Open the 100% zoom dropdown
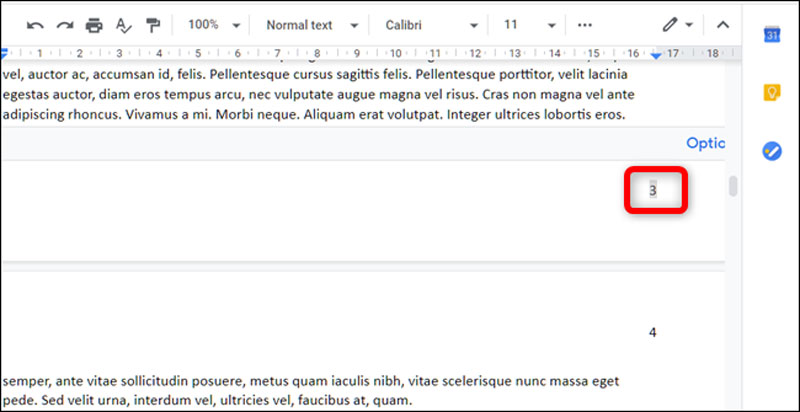This screenshot has width=800, height=412. point(214,25)
